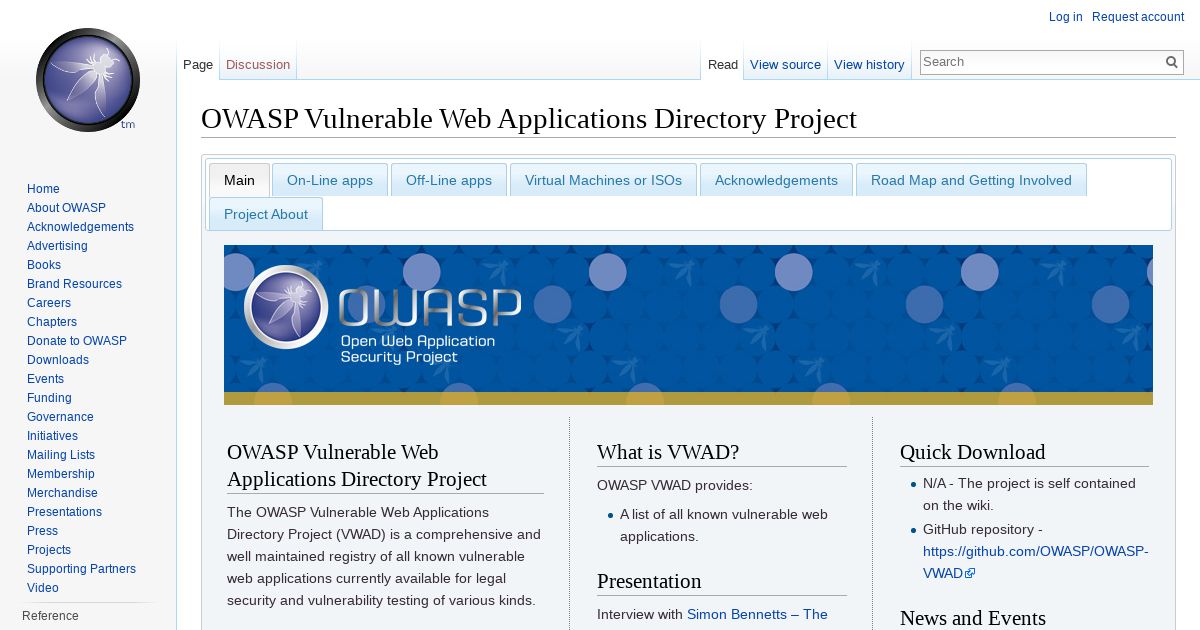
Task: Open View source
Action: 785,64
